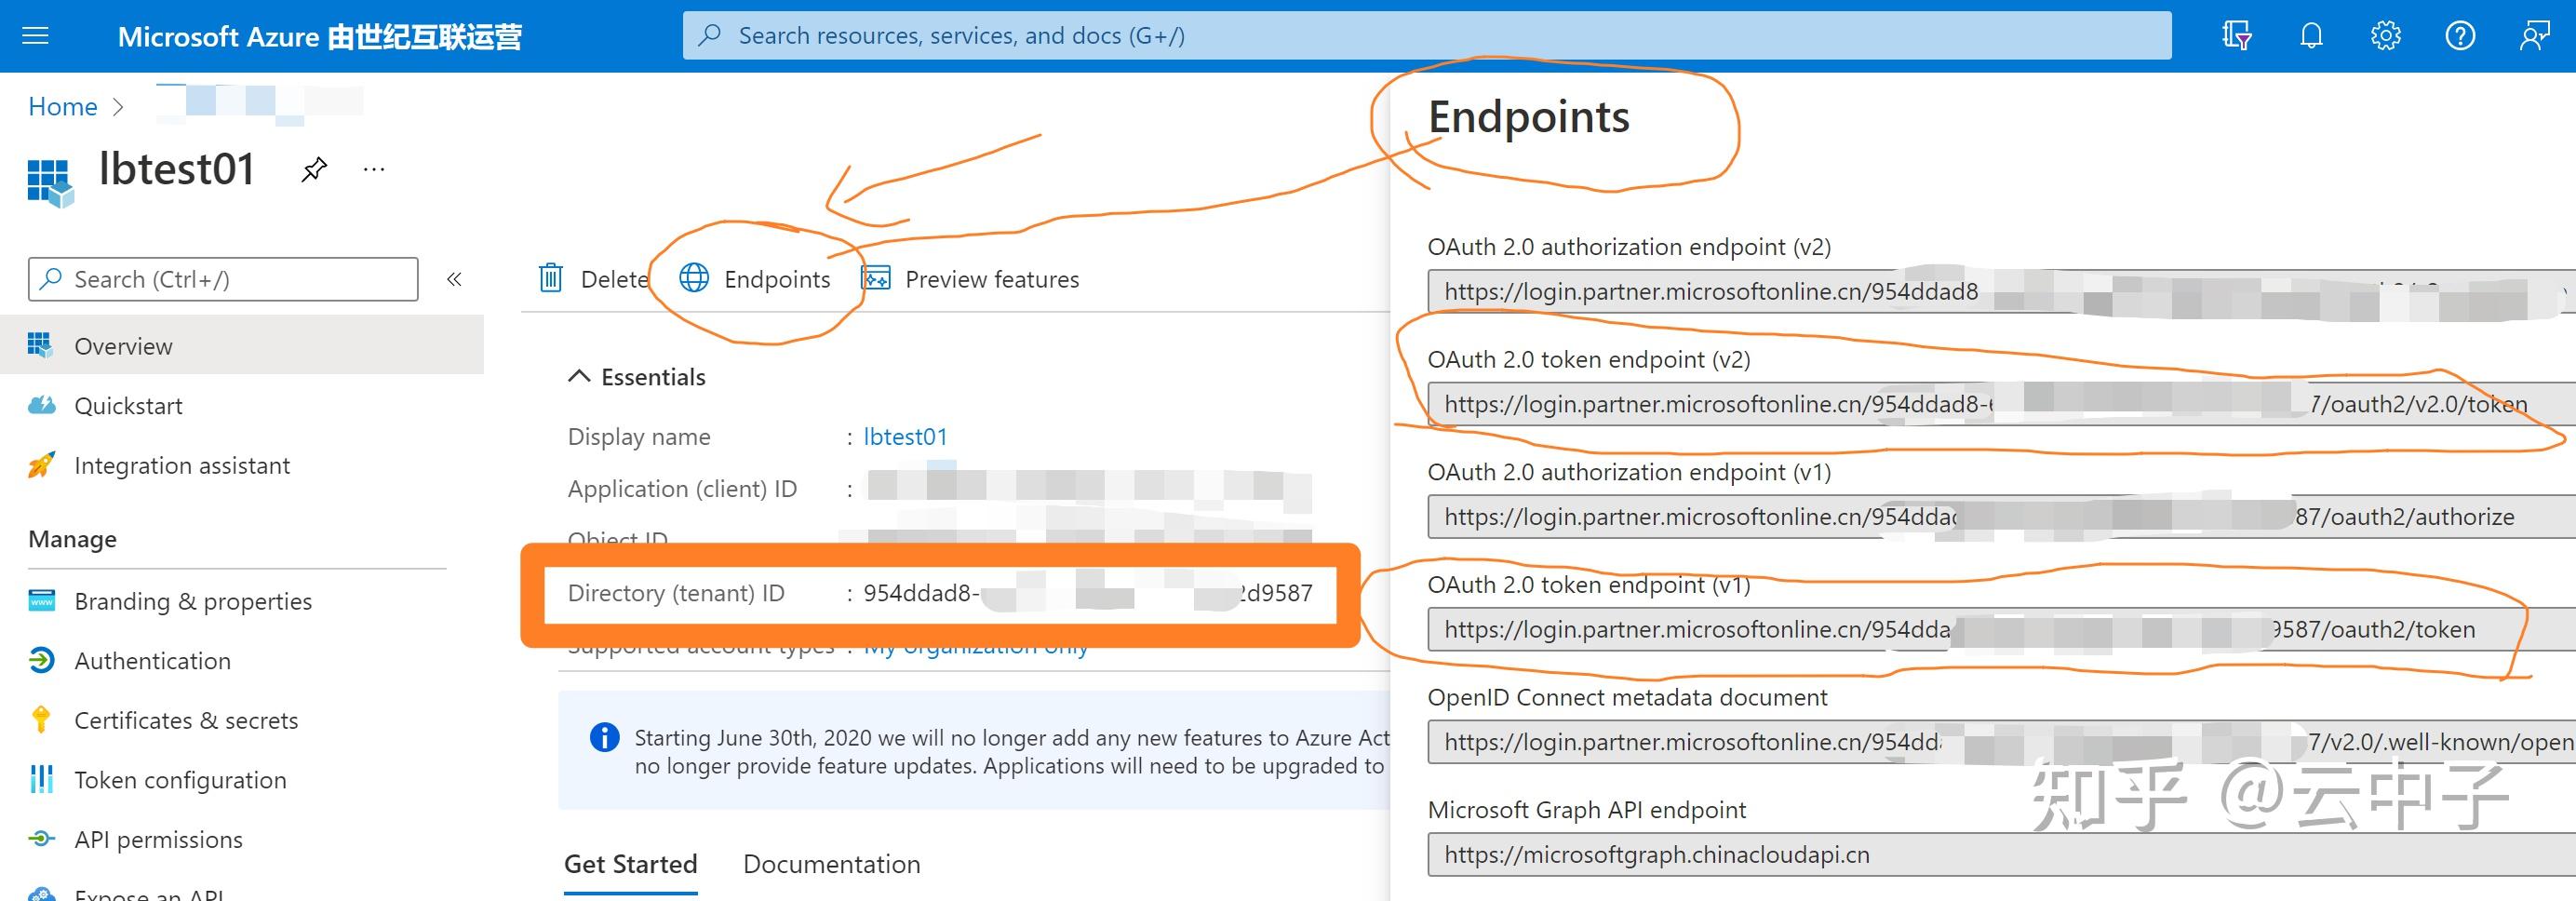Click the lbtest01 display name link
Screen dimensions: 2576x901
click(x=905, y=437)
